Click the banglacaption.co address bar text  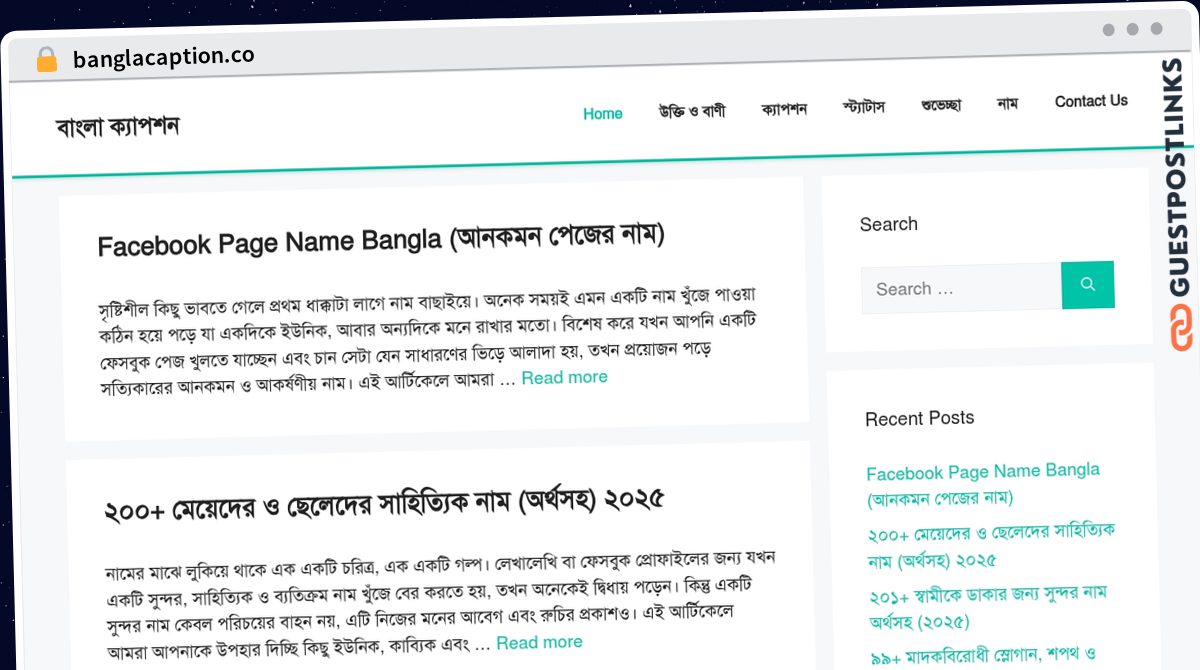[164, 57]
